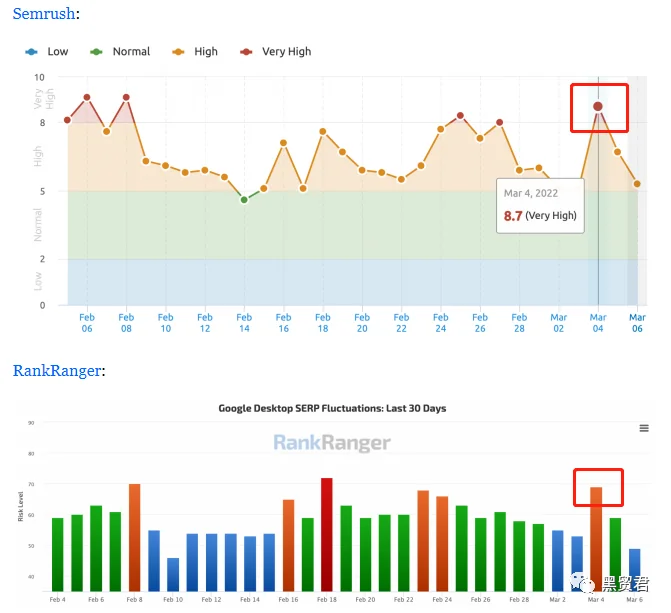The image size is (671, 613).
Task: Click the 'Mar 04' Semrush axis label
Action: tap(598, 323)
